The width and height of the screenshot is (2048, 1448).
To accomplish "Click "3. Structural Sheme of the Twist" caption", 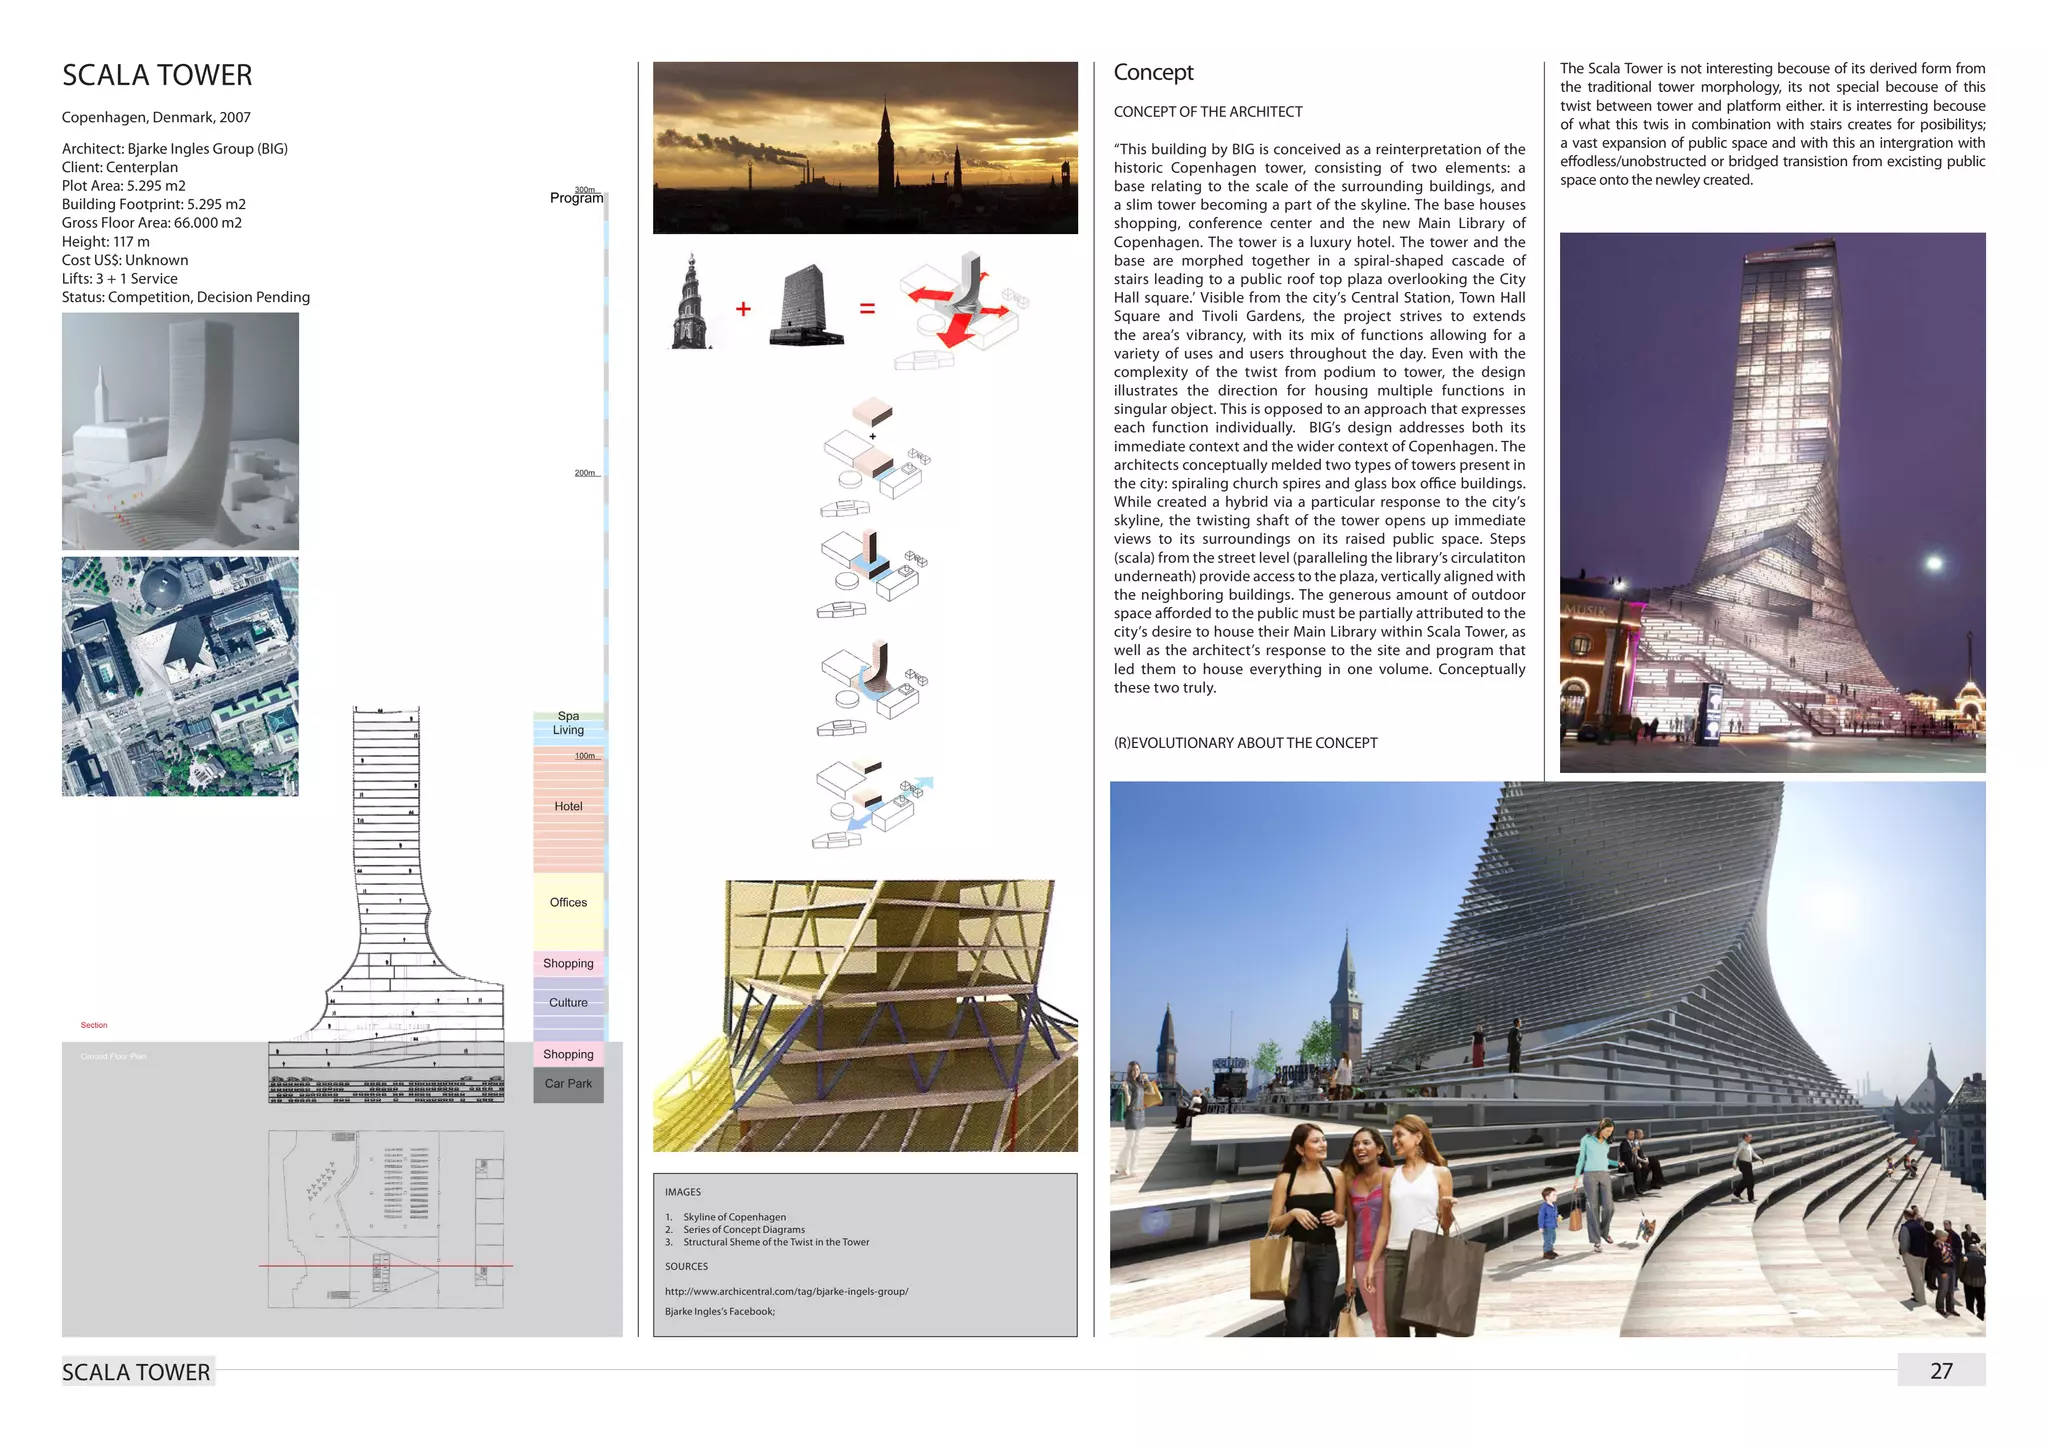I will click(x=767, y=1242).
